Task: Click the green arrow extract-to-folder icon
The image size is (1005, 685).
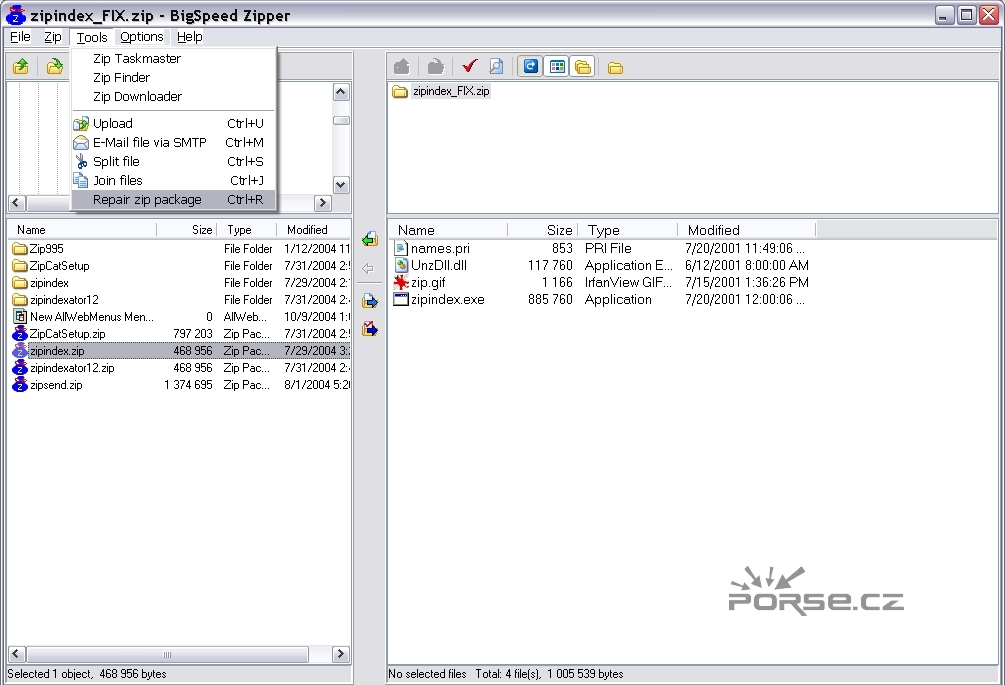Action: pyautogui.click(x=370, y=240)
